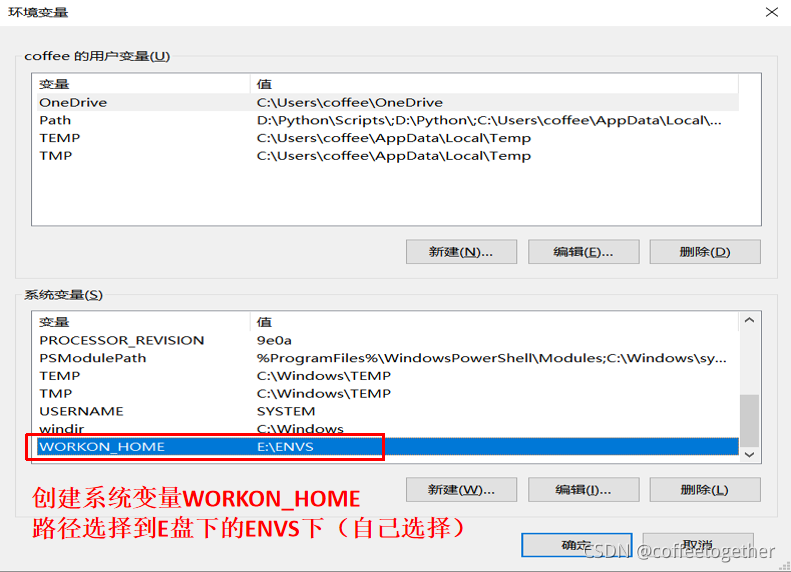Click 新建(N) to create user variable
This screenshot has height=572, width=791.
point(461,252)
